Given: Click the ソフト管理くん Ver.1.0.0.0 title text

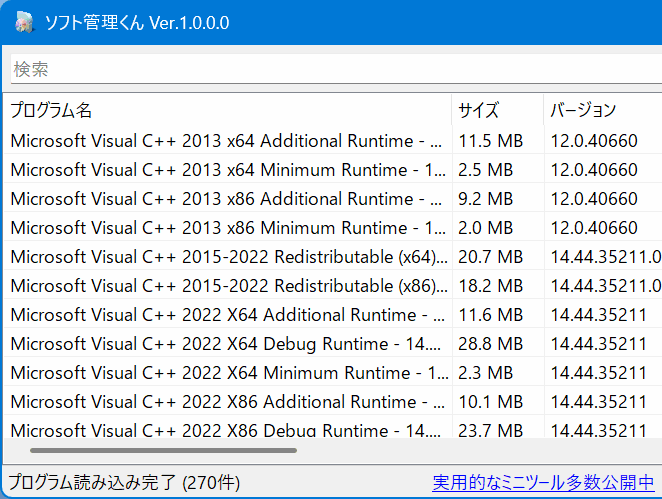Looking at the screenshot, I should (x=137, y=23).
